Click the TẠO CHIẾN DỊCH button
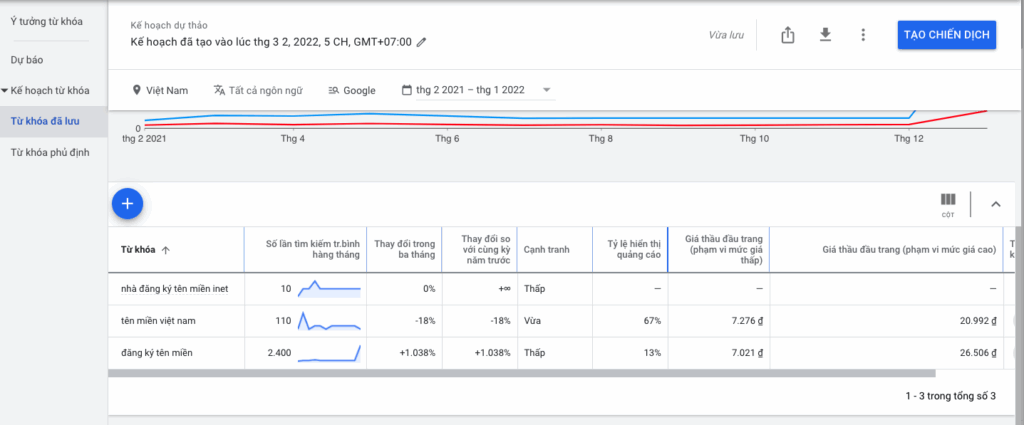 [x=946, y=35]
